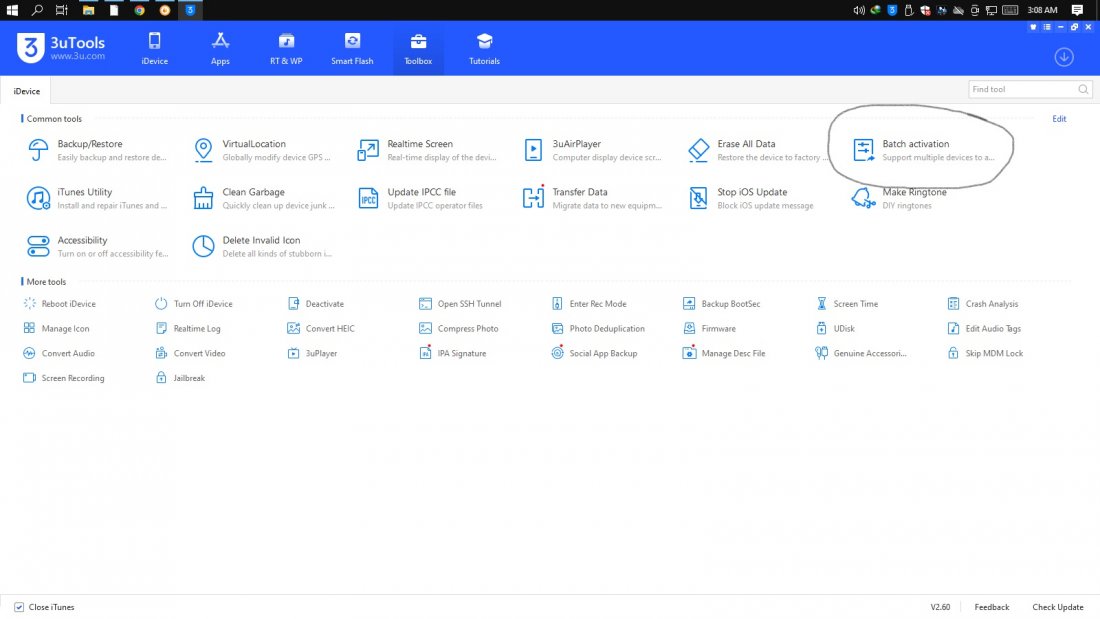This screenshot has height=619, width=1100.
Task: Open Manage Desc File tool
Action: point(724,353)
